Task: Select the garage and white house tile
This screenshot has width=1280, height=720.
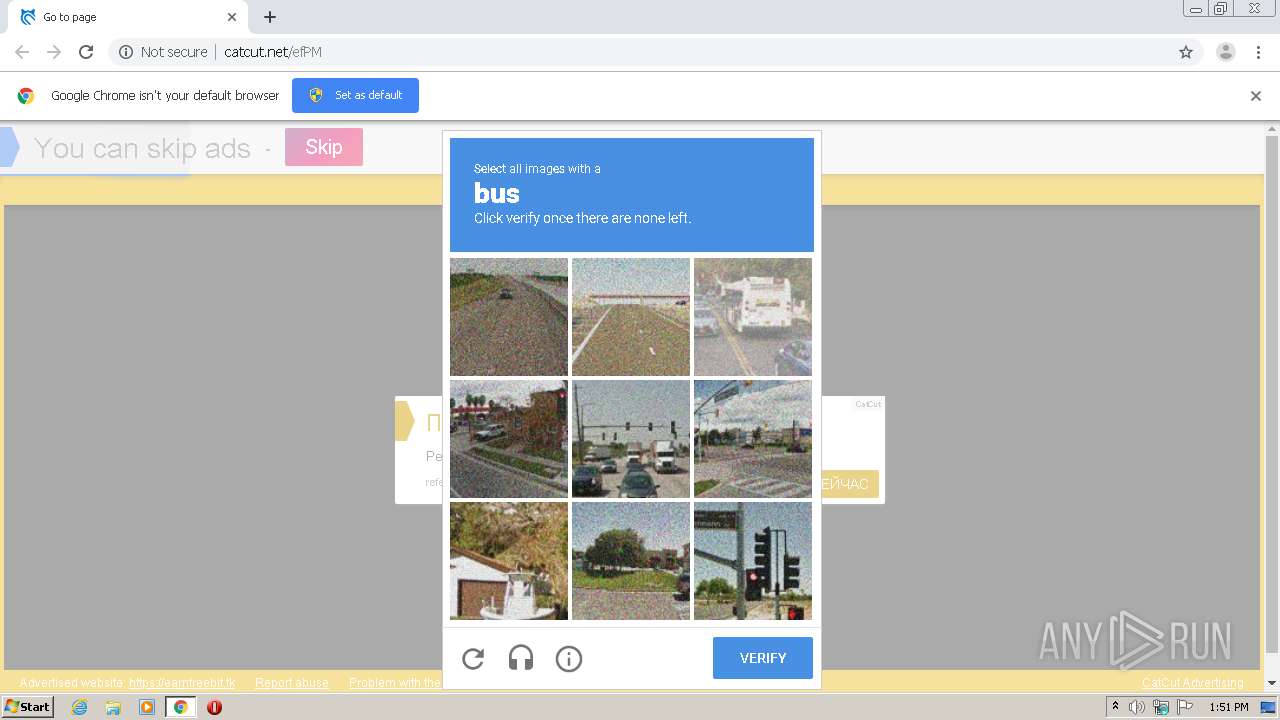Action: (509, 561)
